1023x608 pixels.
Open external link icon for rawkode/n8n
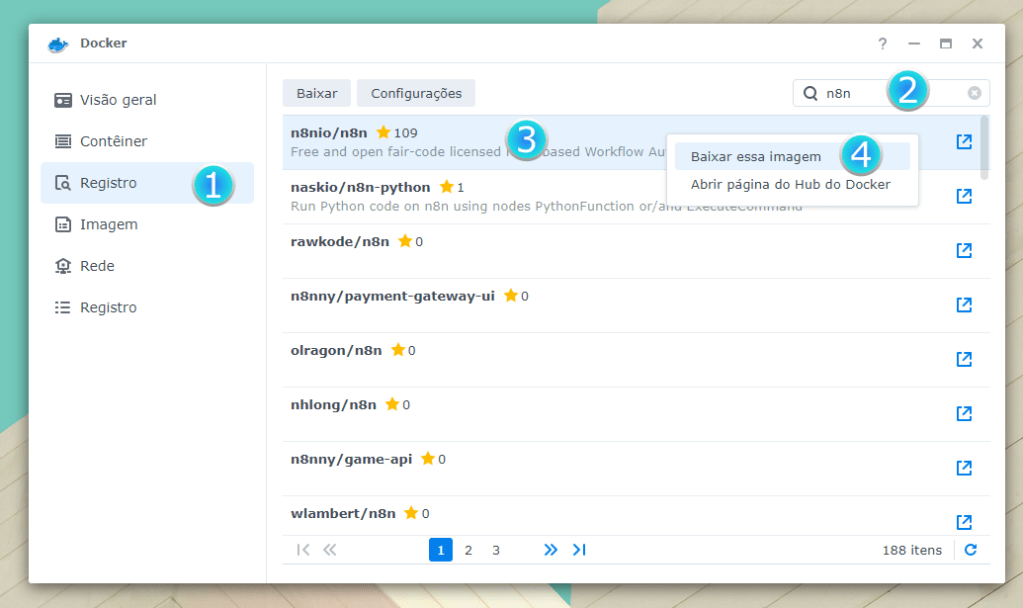pos(964,250)
